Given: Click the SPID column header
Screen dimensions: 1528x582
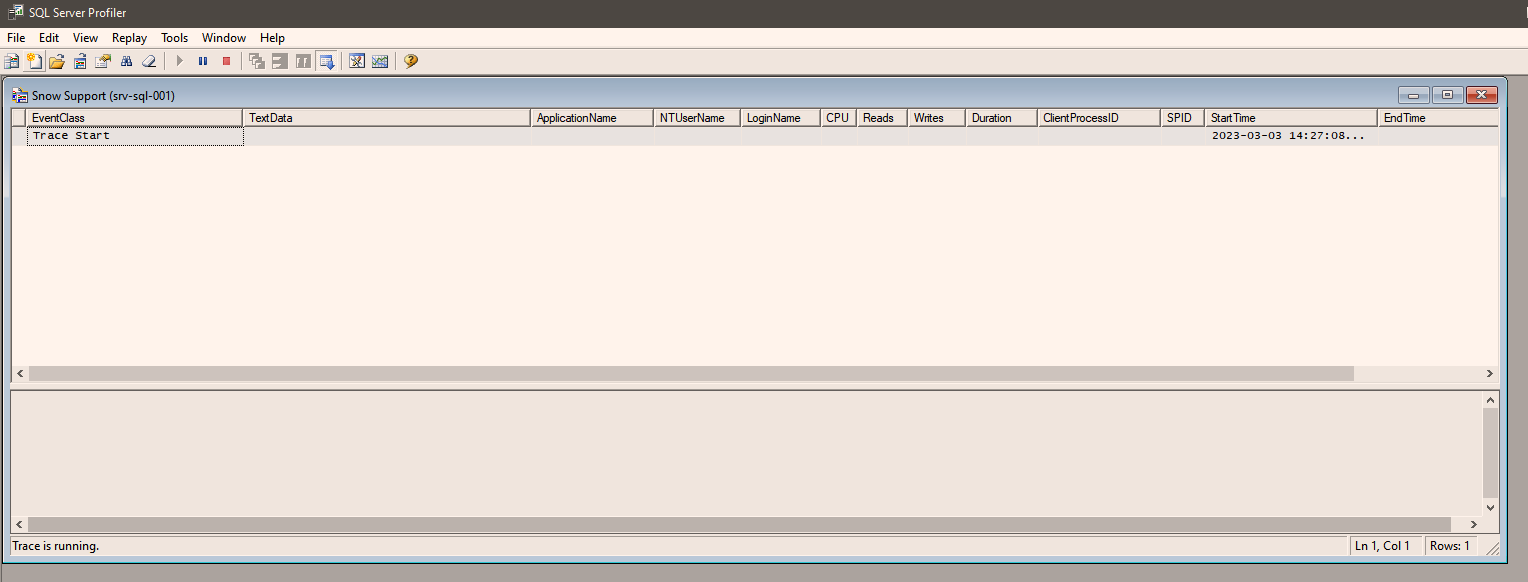Looking at the screenshot, I should pyautogui.click(x=1182, y=118).
